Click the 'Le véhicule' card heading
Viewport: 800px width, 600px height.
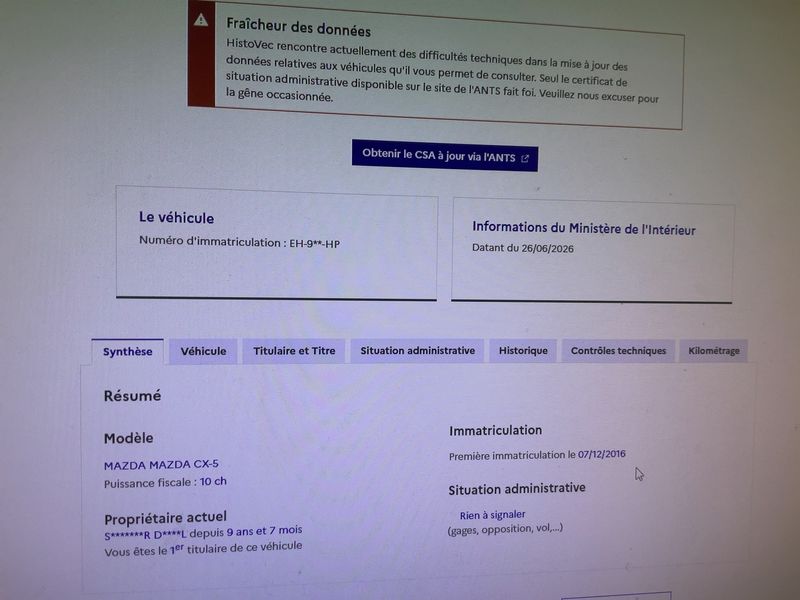point(177,217)
